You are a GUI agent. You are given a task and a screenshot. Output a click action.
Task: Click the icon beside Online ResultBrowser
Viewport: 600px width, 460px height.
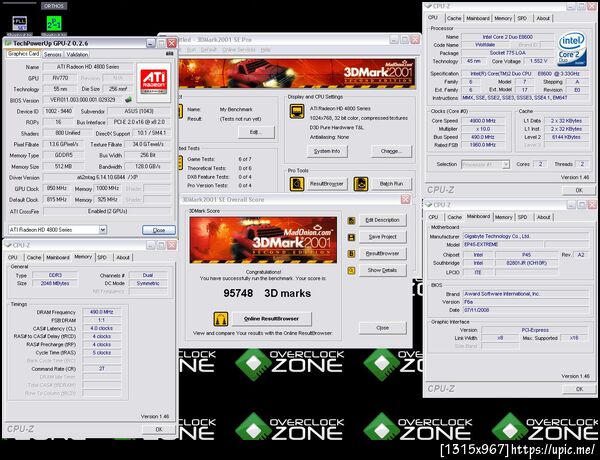coord(221,319)
